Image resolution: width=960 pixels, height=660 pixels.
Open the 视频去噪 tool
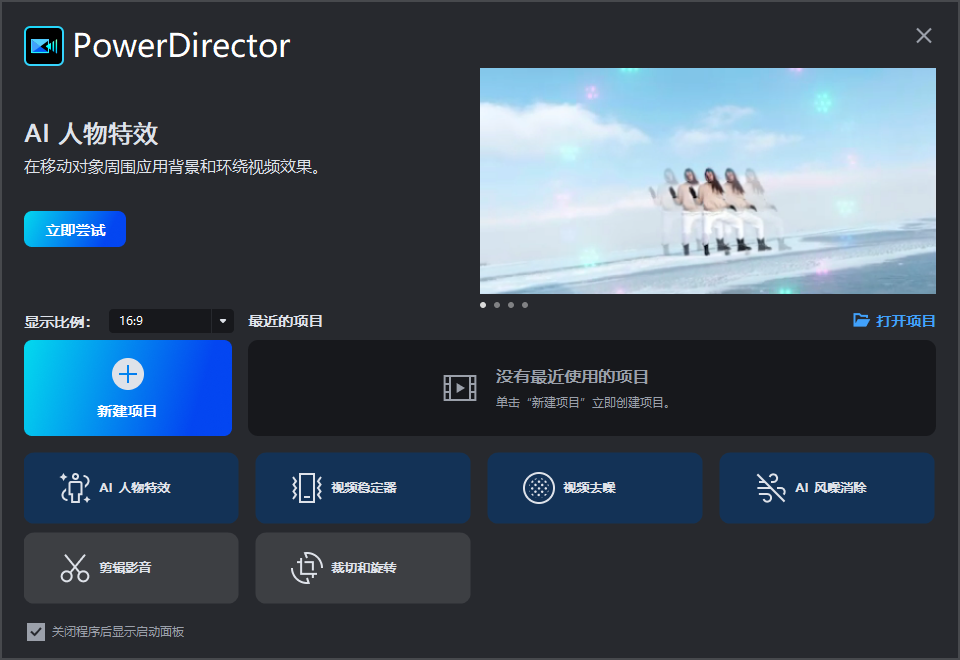tap(595, 488)
